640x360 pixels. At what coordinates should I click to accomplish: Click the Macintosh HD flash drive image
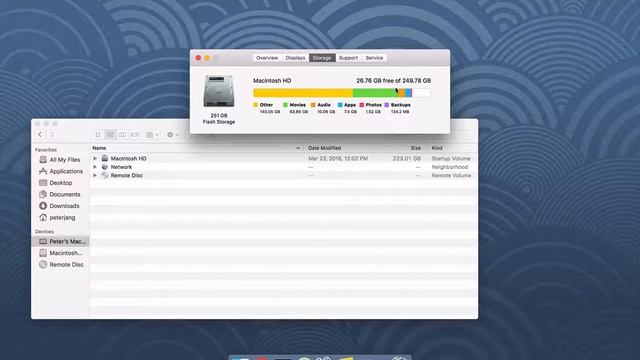click(219, 91)
